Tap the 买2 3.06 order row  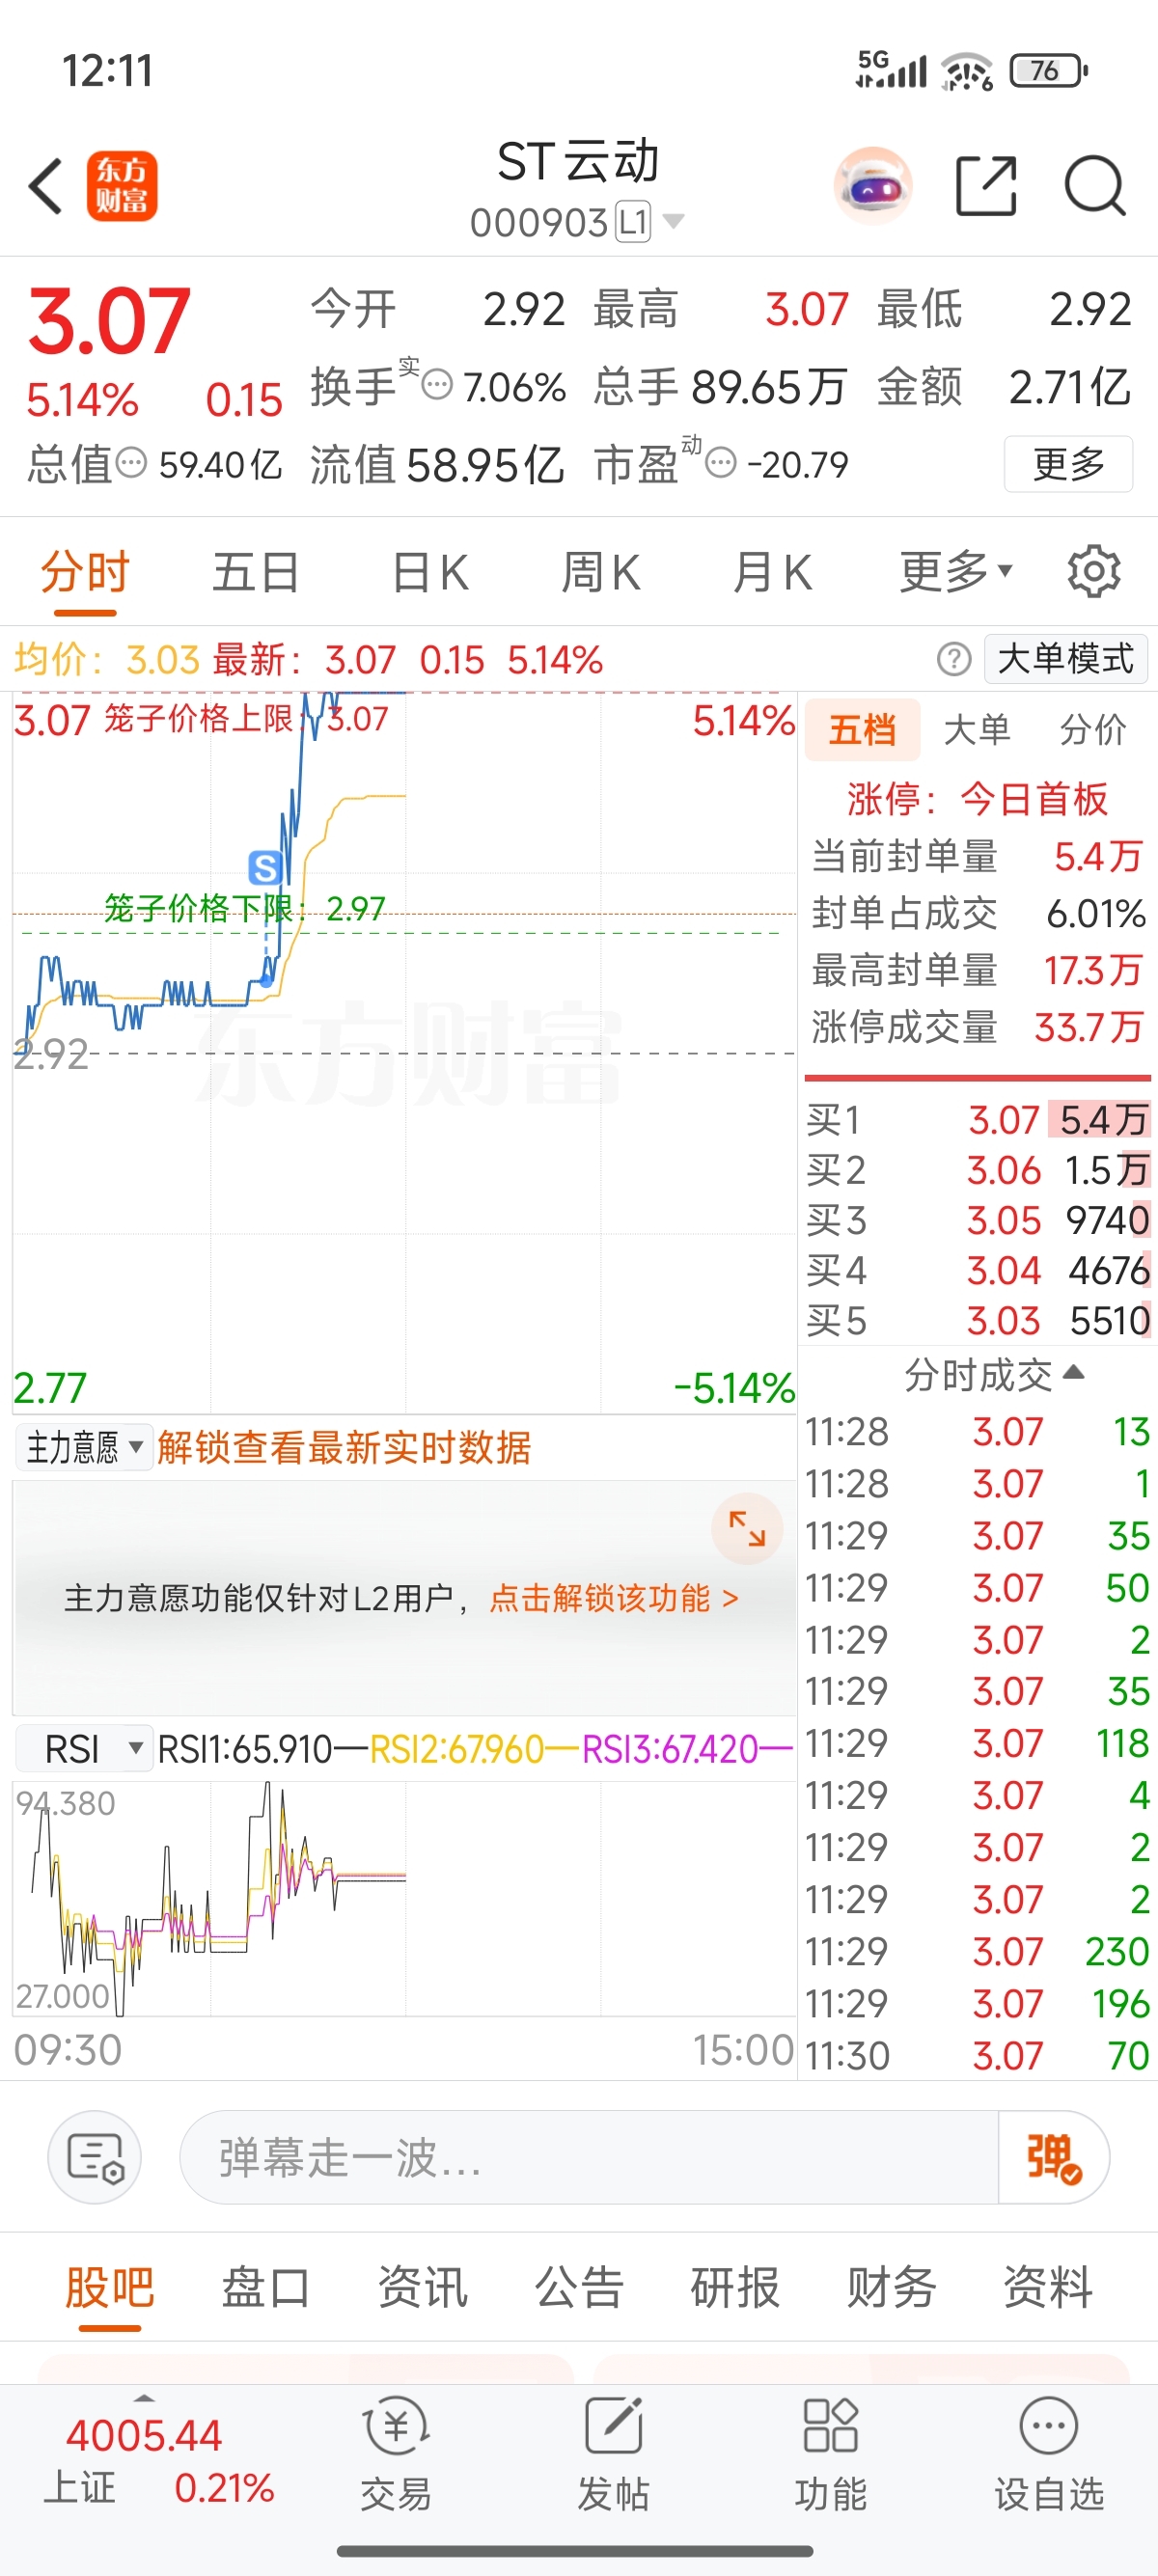click(x=978, y=1170)
